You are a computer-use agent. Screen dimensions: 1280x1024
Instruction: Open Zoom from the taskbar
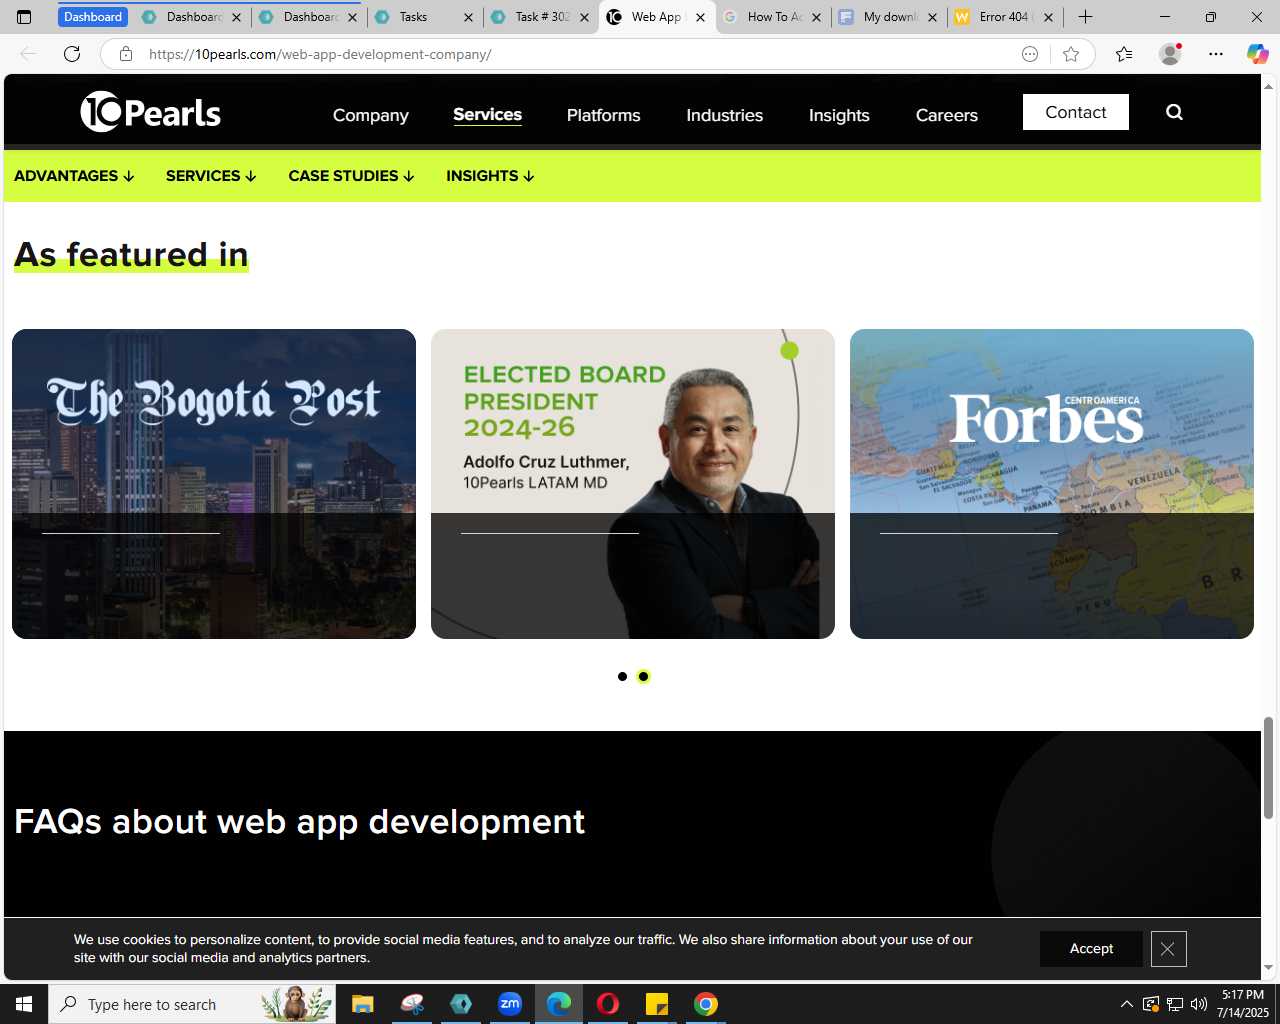click(510, 1004)
